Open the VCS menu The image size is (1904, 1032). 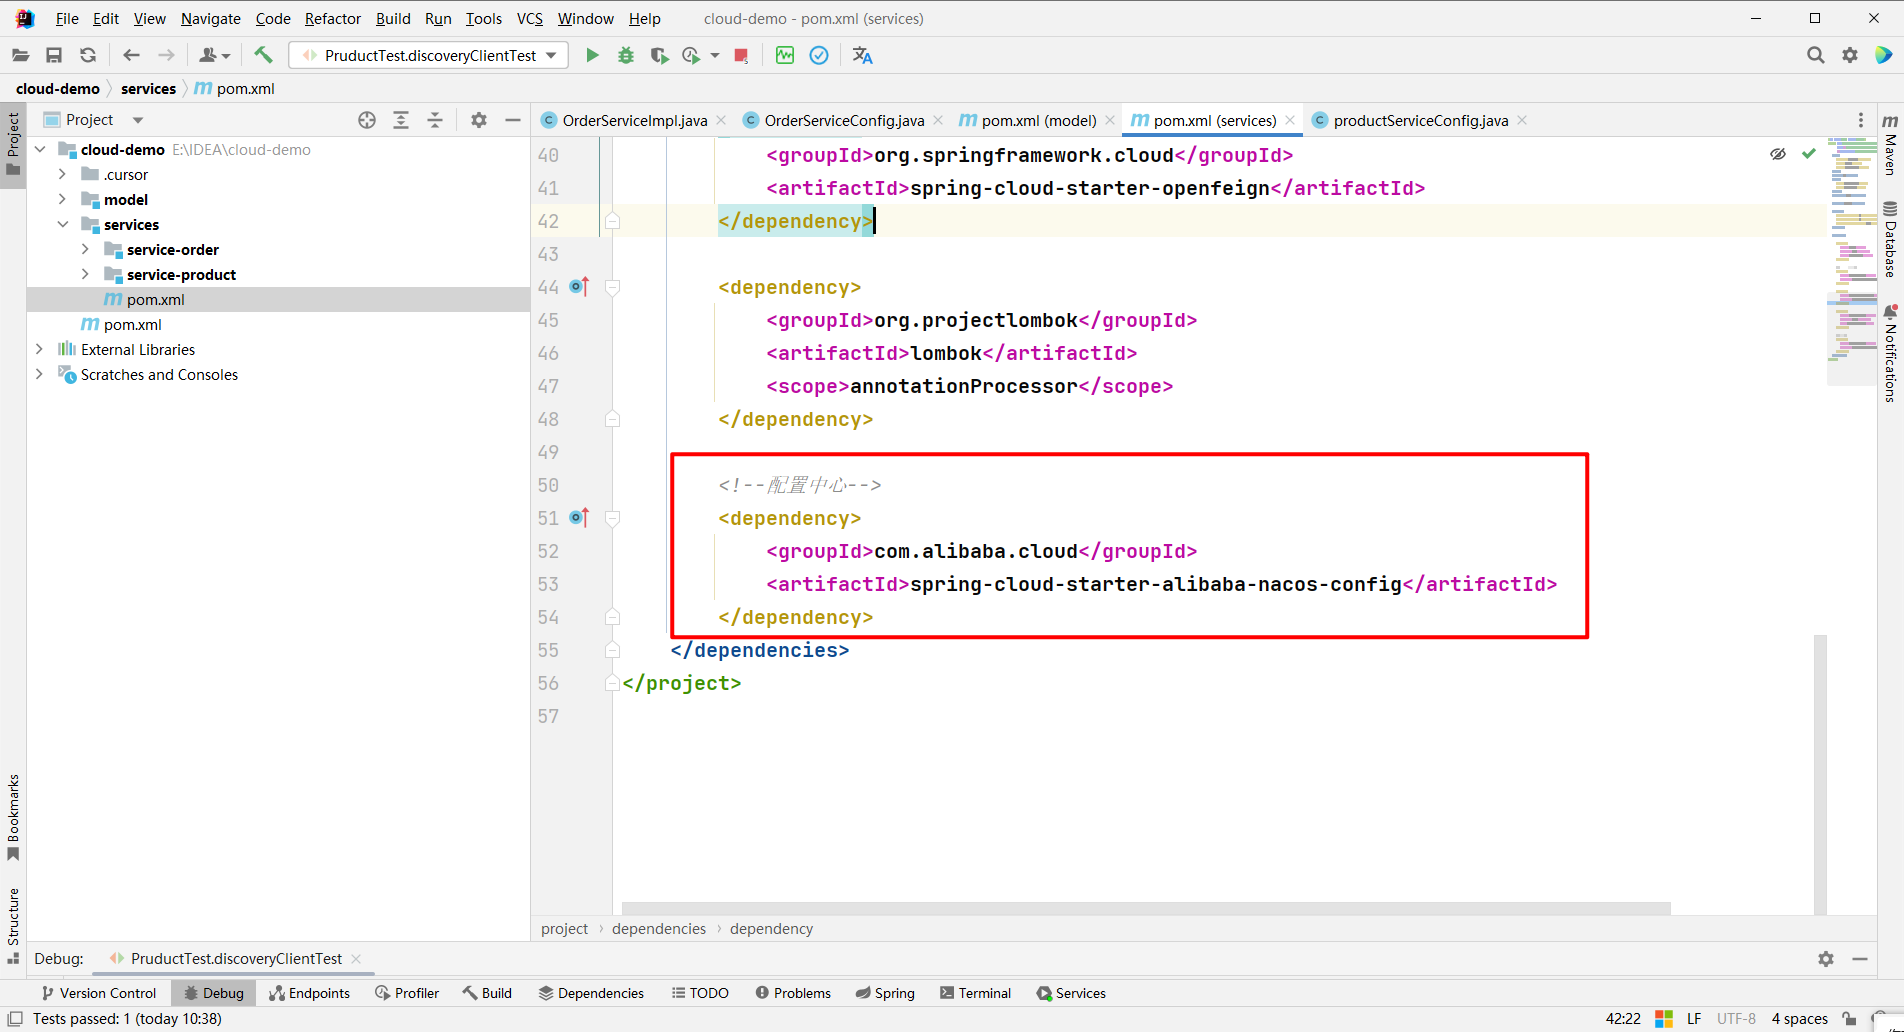click(x=530, y=19)
